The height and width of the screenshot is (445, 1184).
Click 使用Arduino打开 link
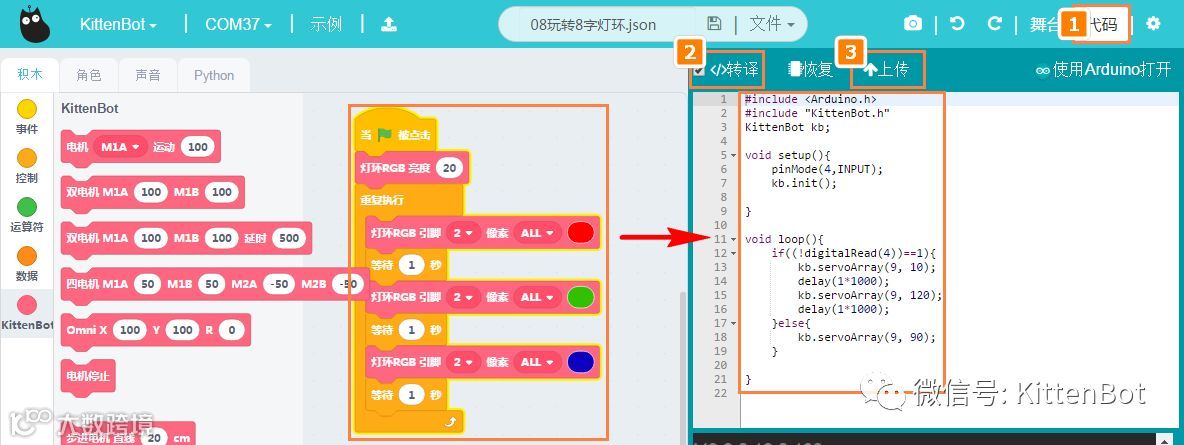[x=1103, y=70]
